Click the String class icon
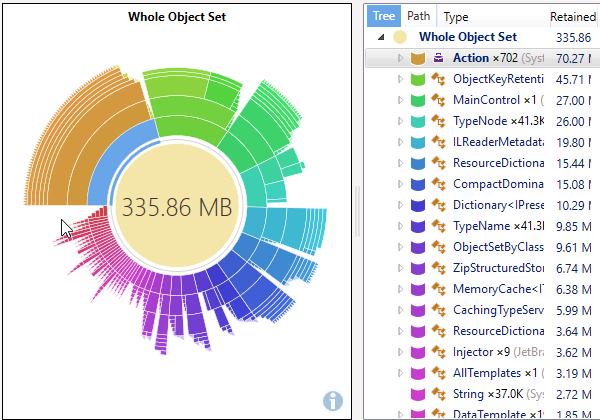This screenshot has width=600, height=420. [x=438, y=394]
